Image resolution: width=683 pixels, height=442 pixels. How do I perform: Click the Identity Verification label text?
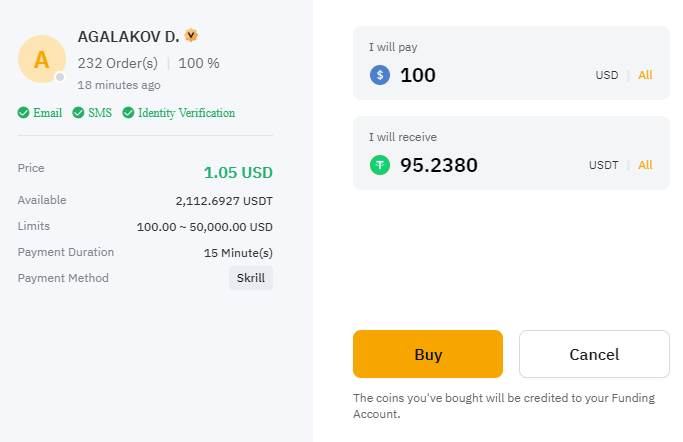pyautogui.click(x=186, y=113)
